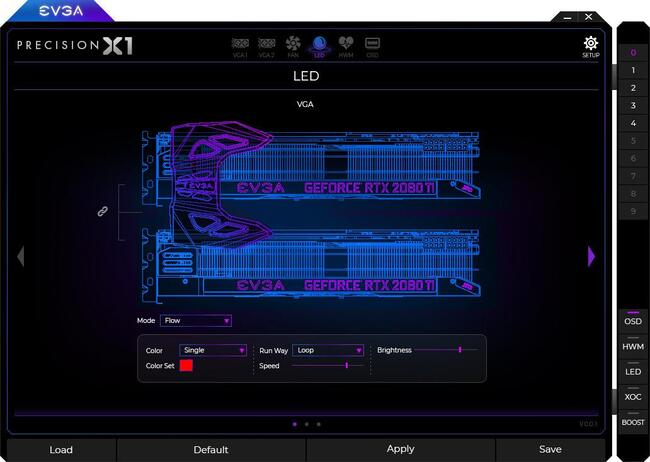Open the Mode dropdown showing Flow

pos(196,321)
